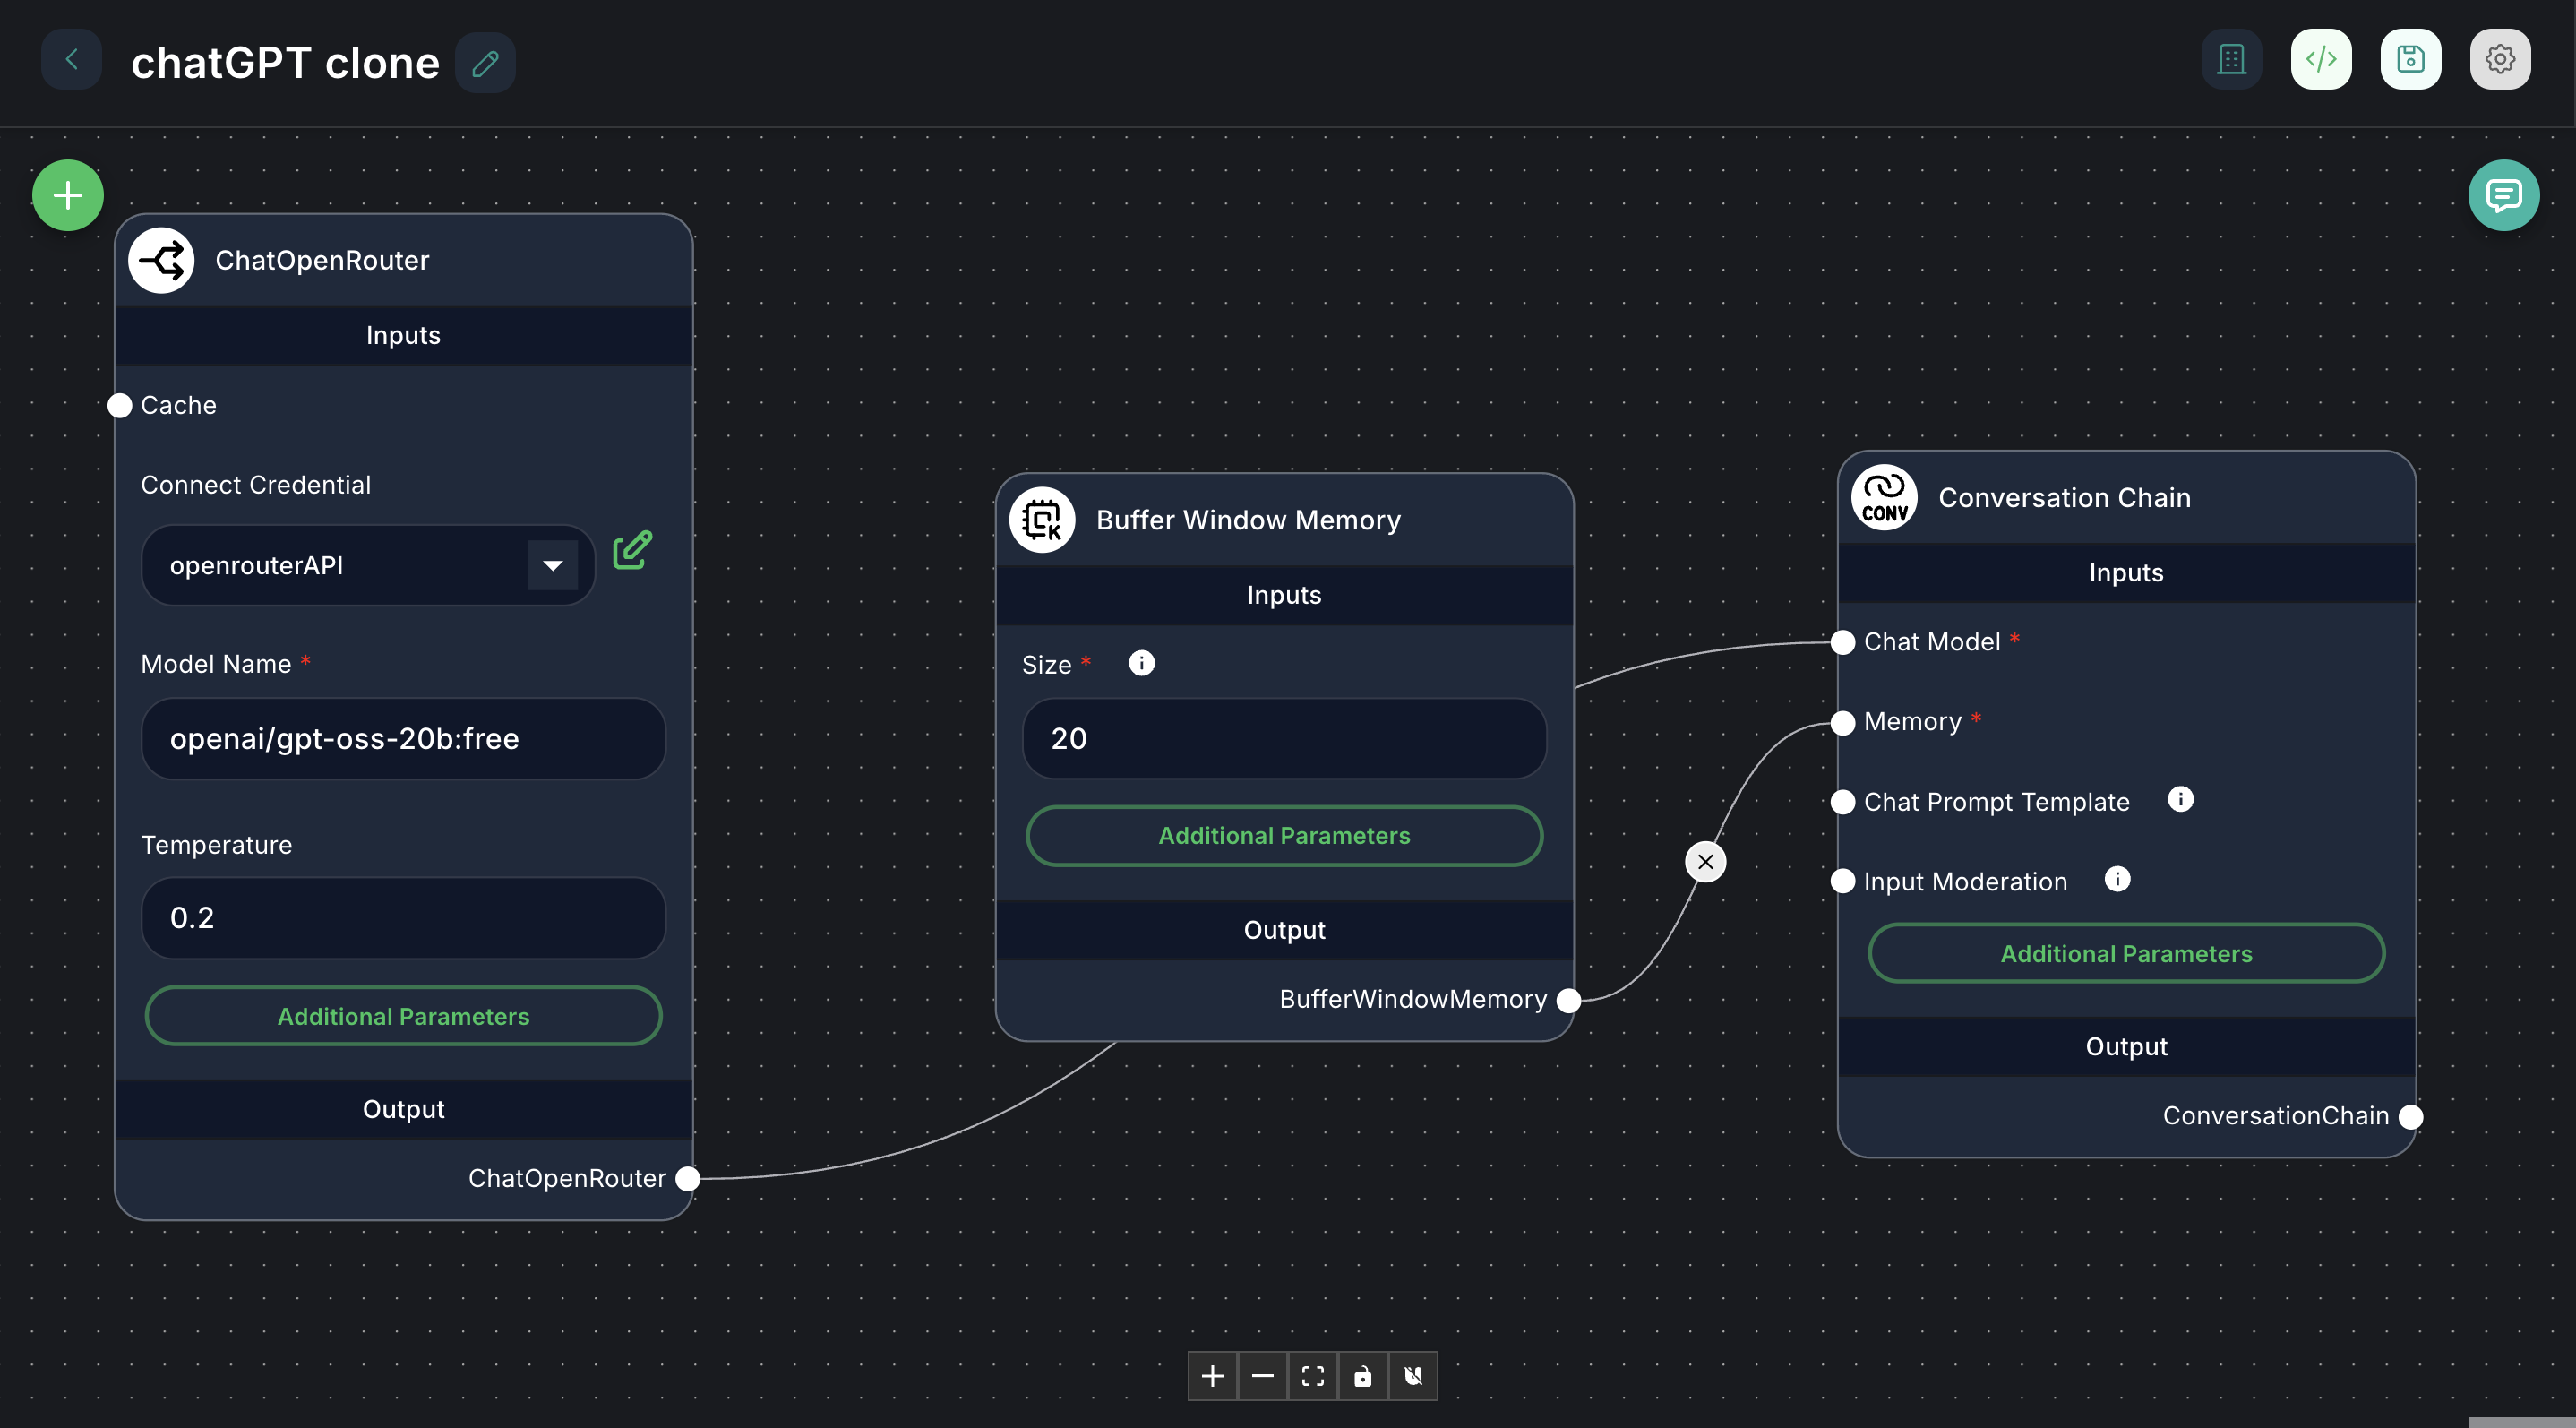Fit the view using the expand icon
The image size is (2576, 1428).
1312,1376
